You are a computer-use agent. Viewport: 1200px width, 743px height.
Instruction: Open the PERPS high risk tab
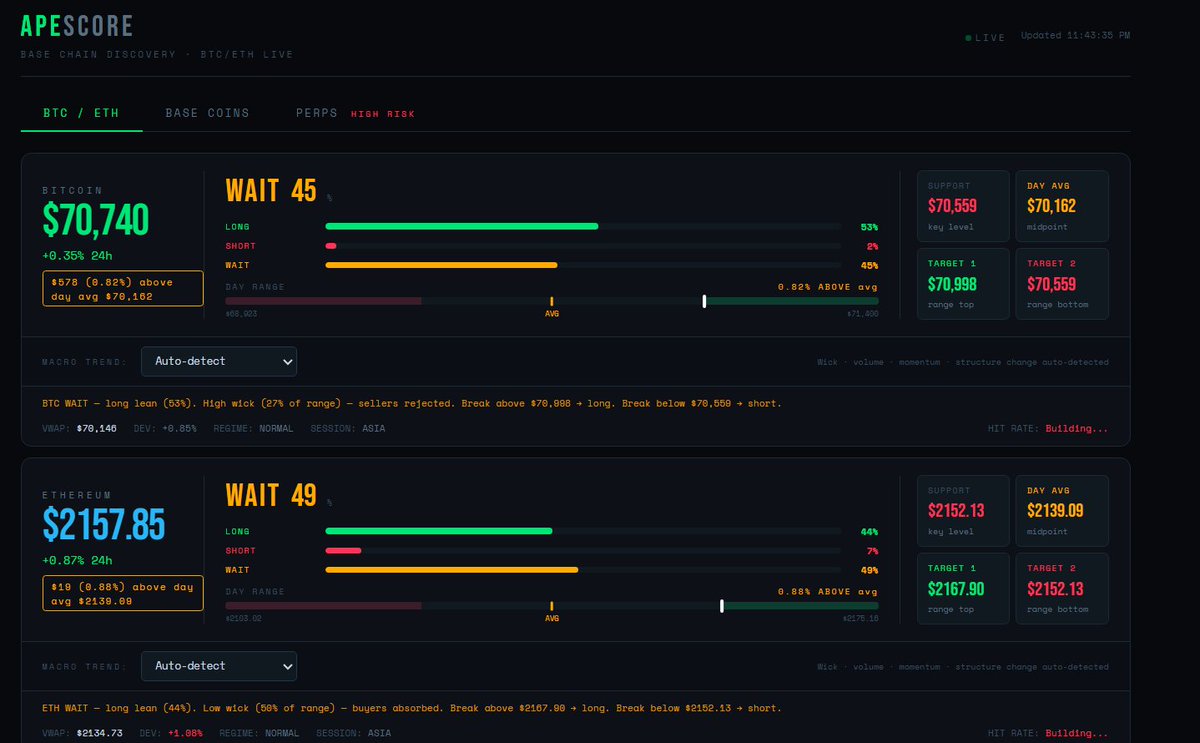click(x=354, y=113)
